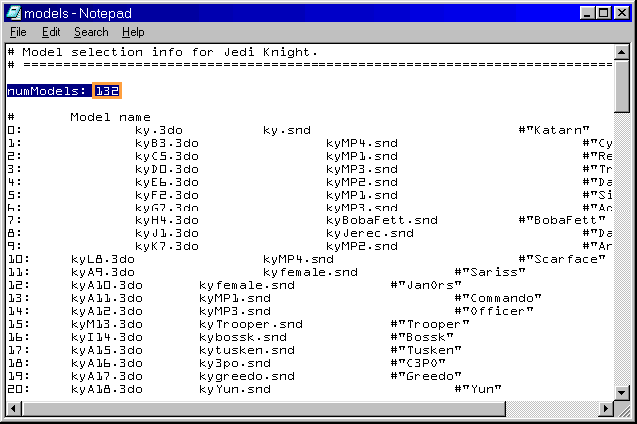This screenshot has height=424, width=637.
Task: Click kyMP4.snd in row 1
Action: [362, 143]
